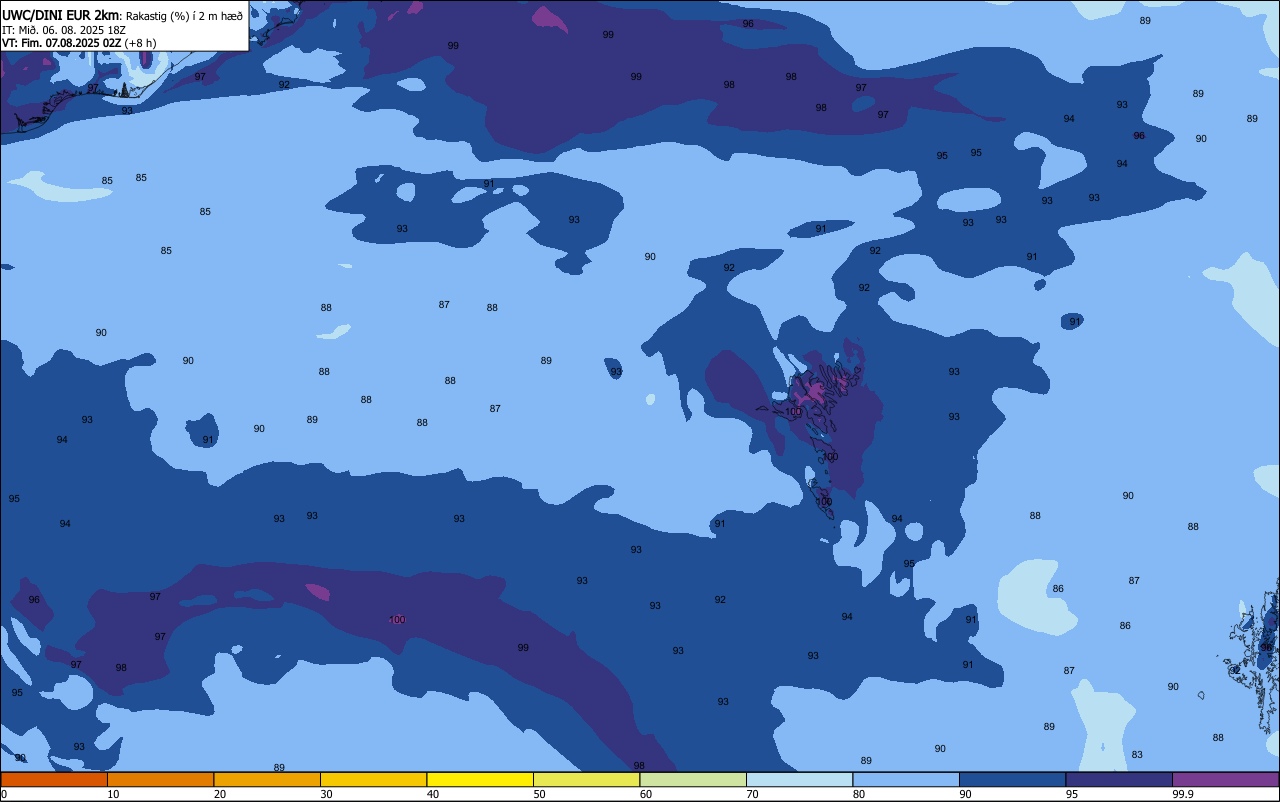This screenshot has width=1280, height=802.
Task: Click the bright yellow 40–50 legend swatch
Action: [x=480, y=779]
